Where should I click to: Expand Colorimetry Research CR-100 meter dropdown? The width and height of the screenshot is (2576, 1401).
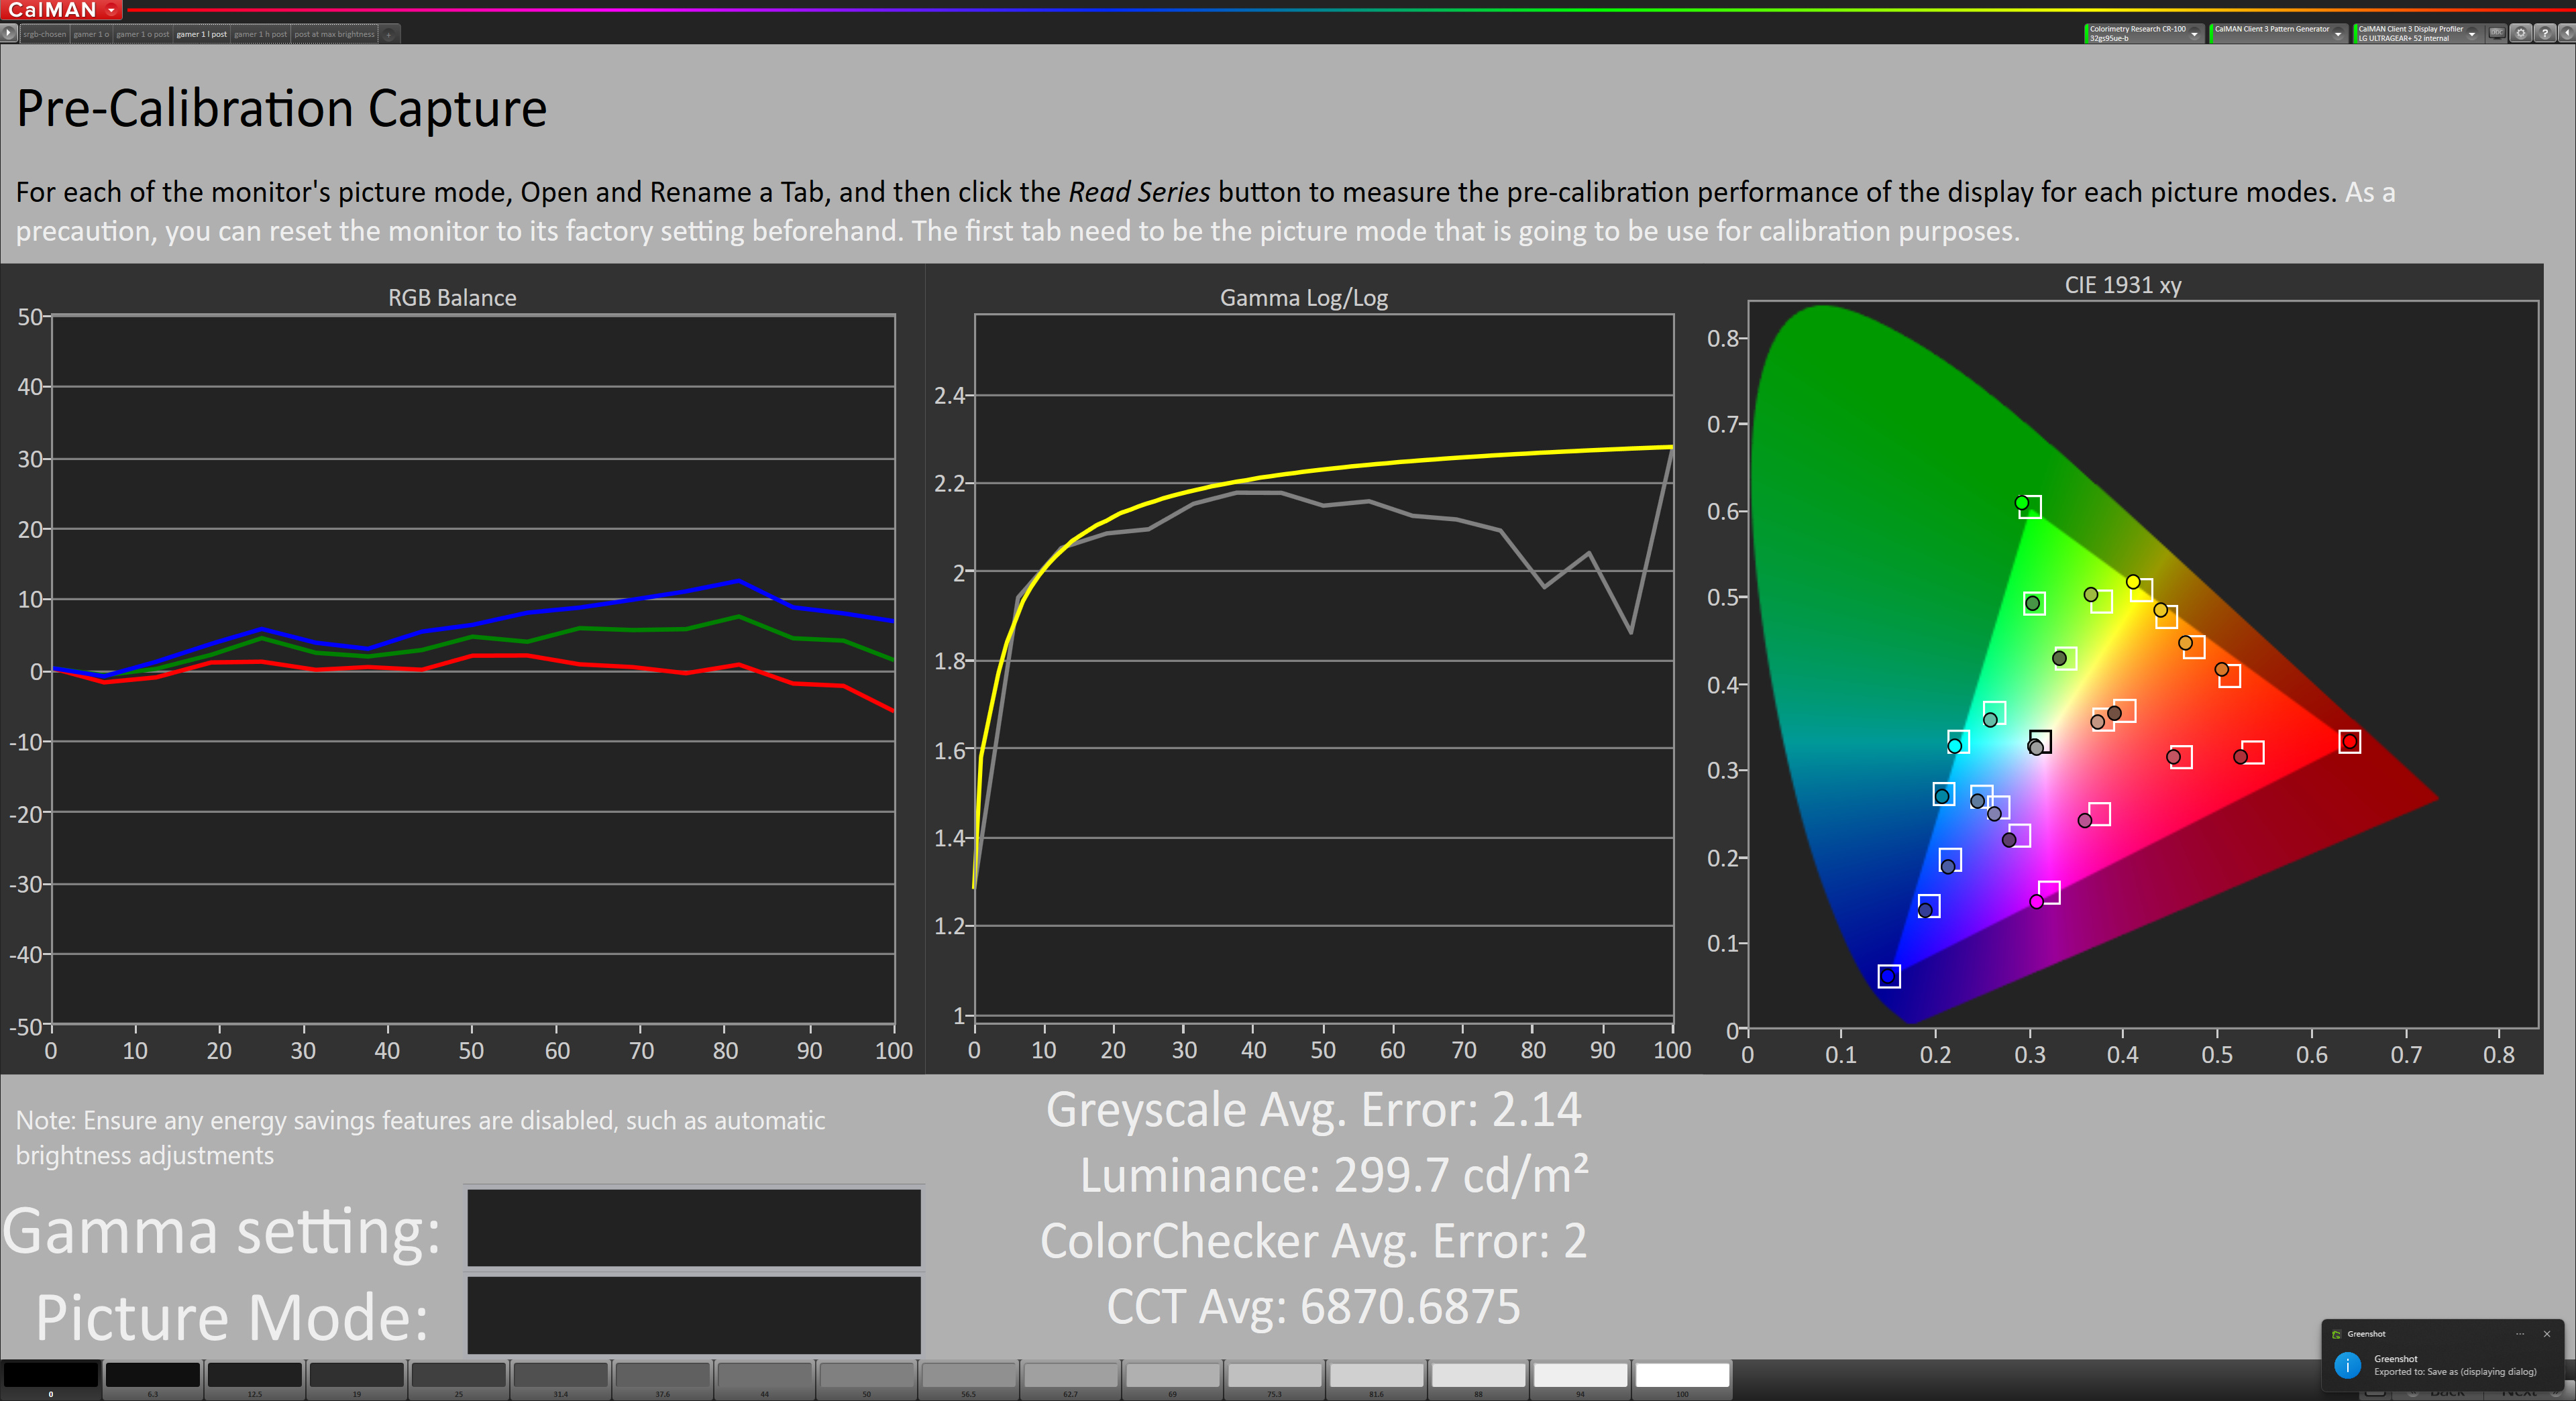click(x=2194, y=33)
